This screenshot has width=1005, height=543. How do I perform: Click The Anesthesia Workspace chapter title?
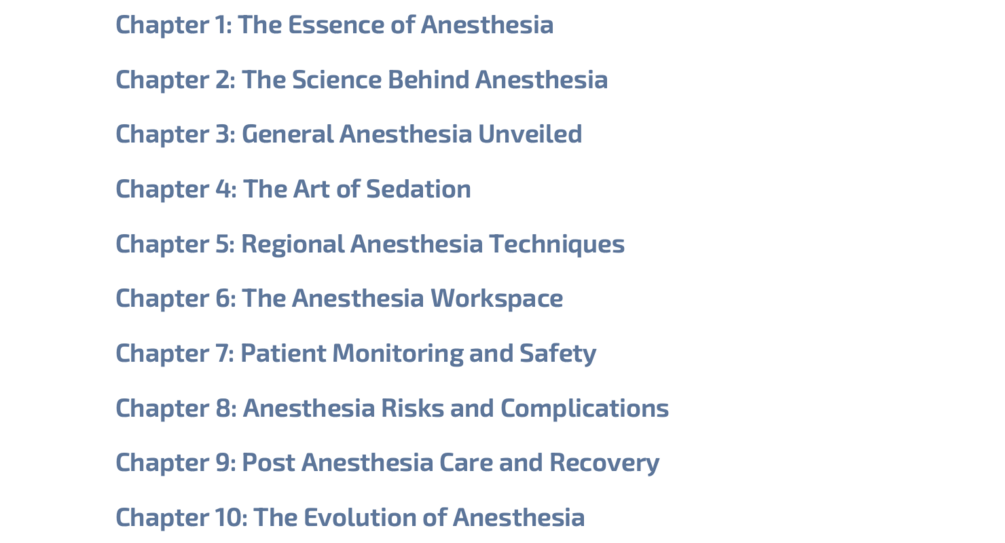point(339,299)
